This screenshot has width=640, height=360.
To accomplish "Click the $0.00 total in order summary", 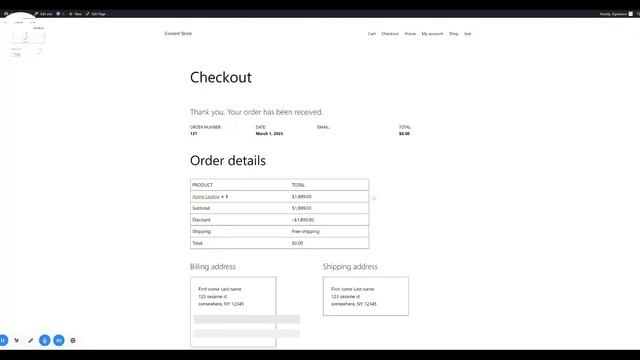I will [x=404, y=133].
